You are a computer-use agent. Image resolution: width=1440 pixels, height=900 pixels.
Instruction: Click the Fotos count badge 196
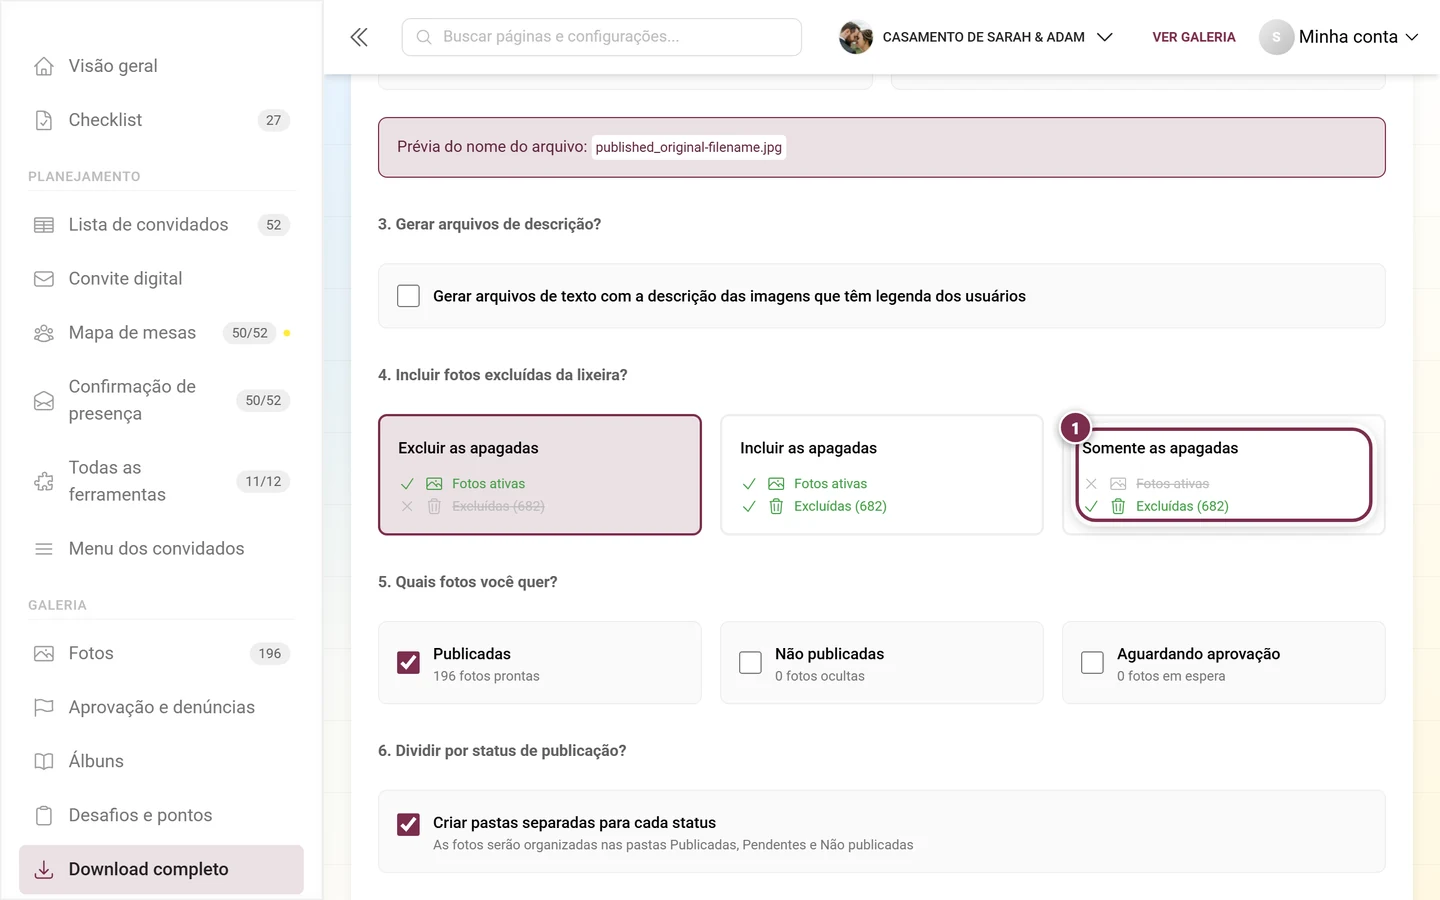[x=270, y=654]
